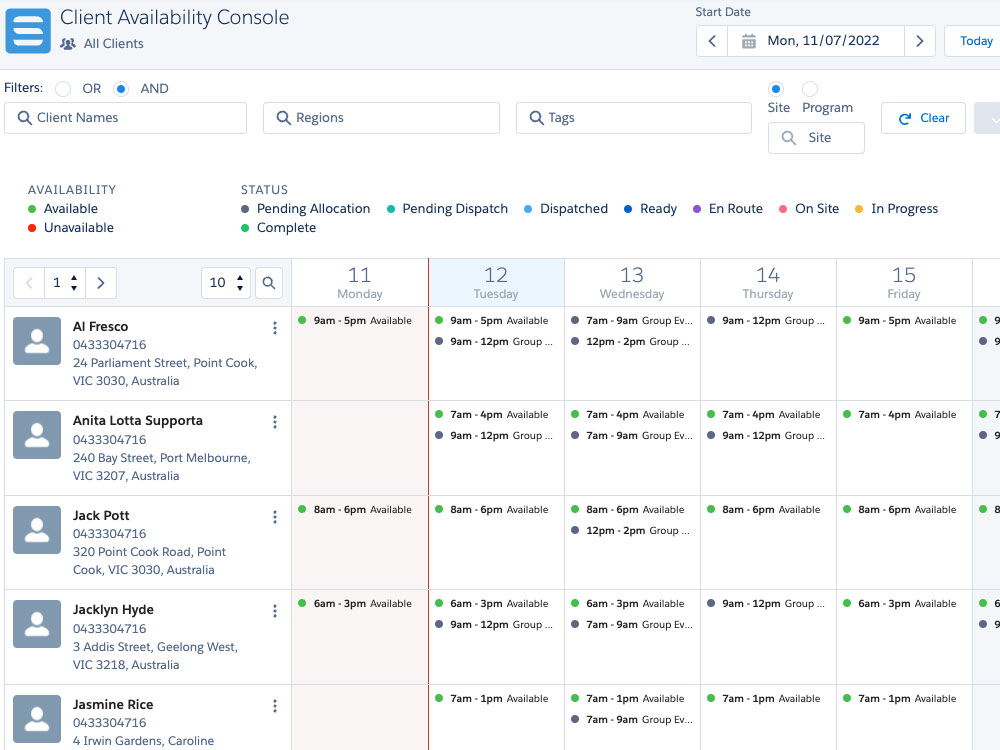Select the Thursday 14 column header
Image resolution: width=1000 pixels, height=750 pixels.
tap(768, 283)
